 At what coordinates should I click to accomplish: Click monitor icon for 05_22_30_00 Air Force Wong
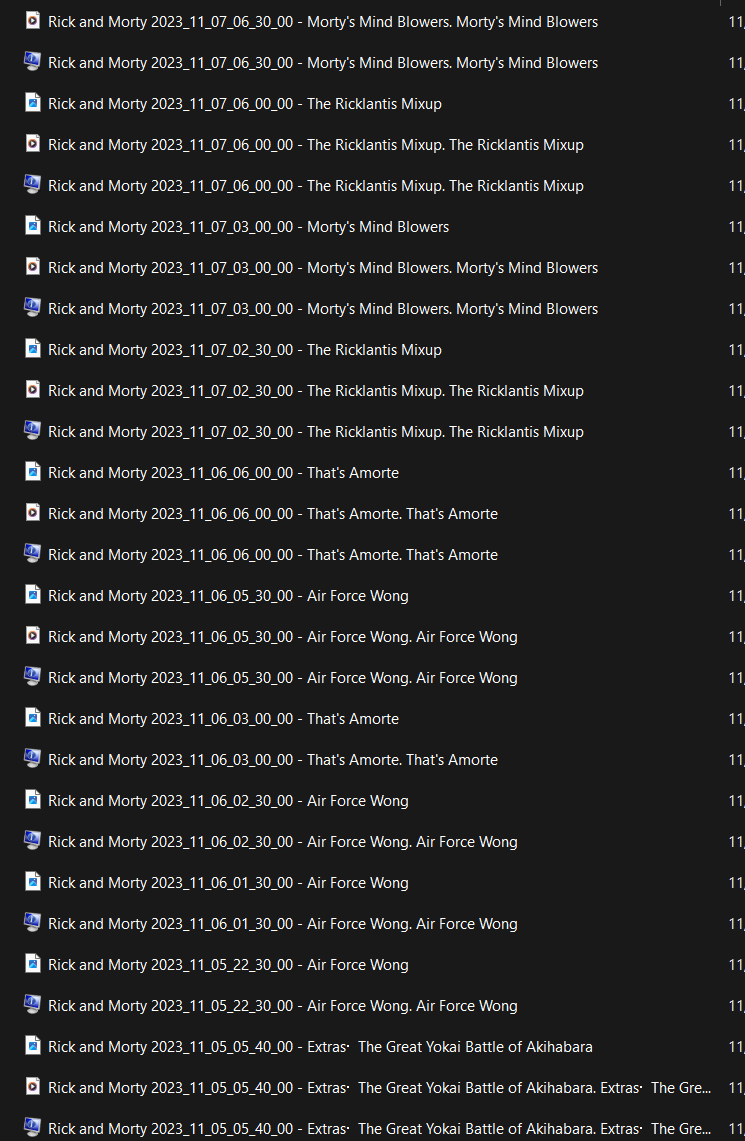coord(32,1005)
